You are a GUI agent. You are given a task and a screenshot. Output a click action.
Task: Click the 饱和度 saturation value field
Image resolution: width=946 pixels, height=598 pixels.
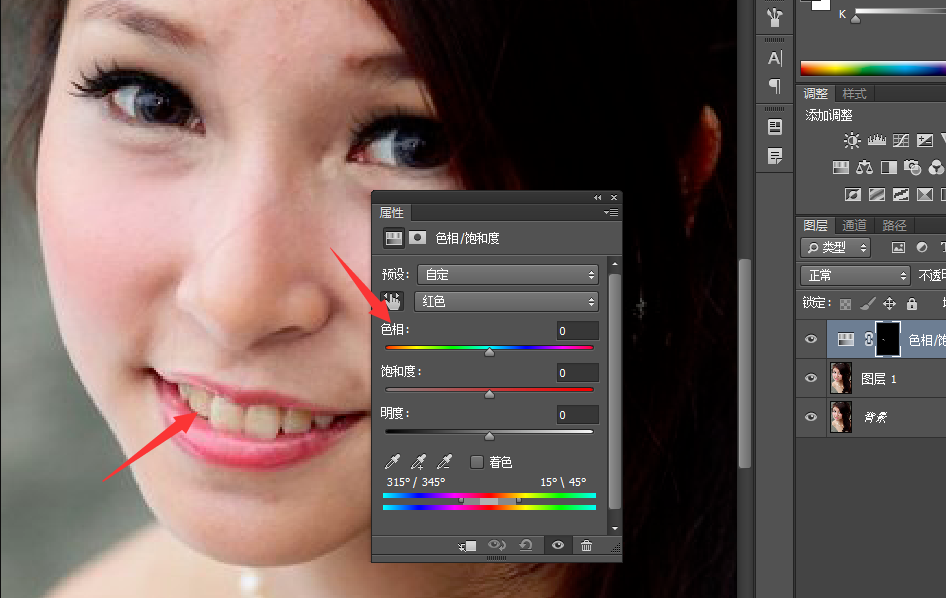(577, 373)
